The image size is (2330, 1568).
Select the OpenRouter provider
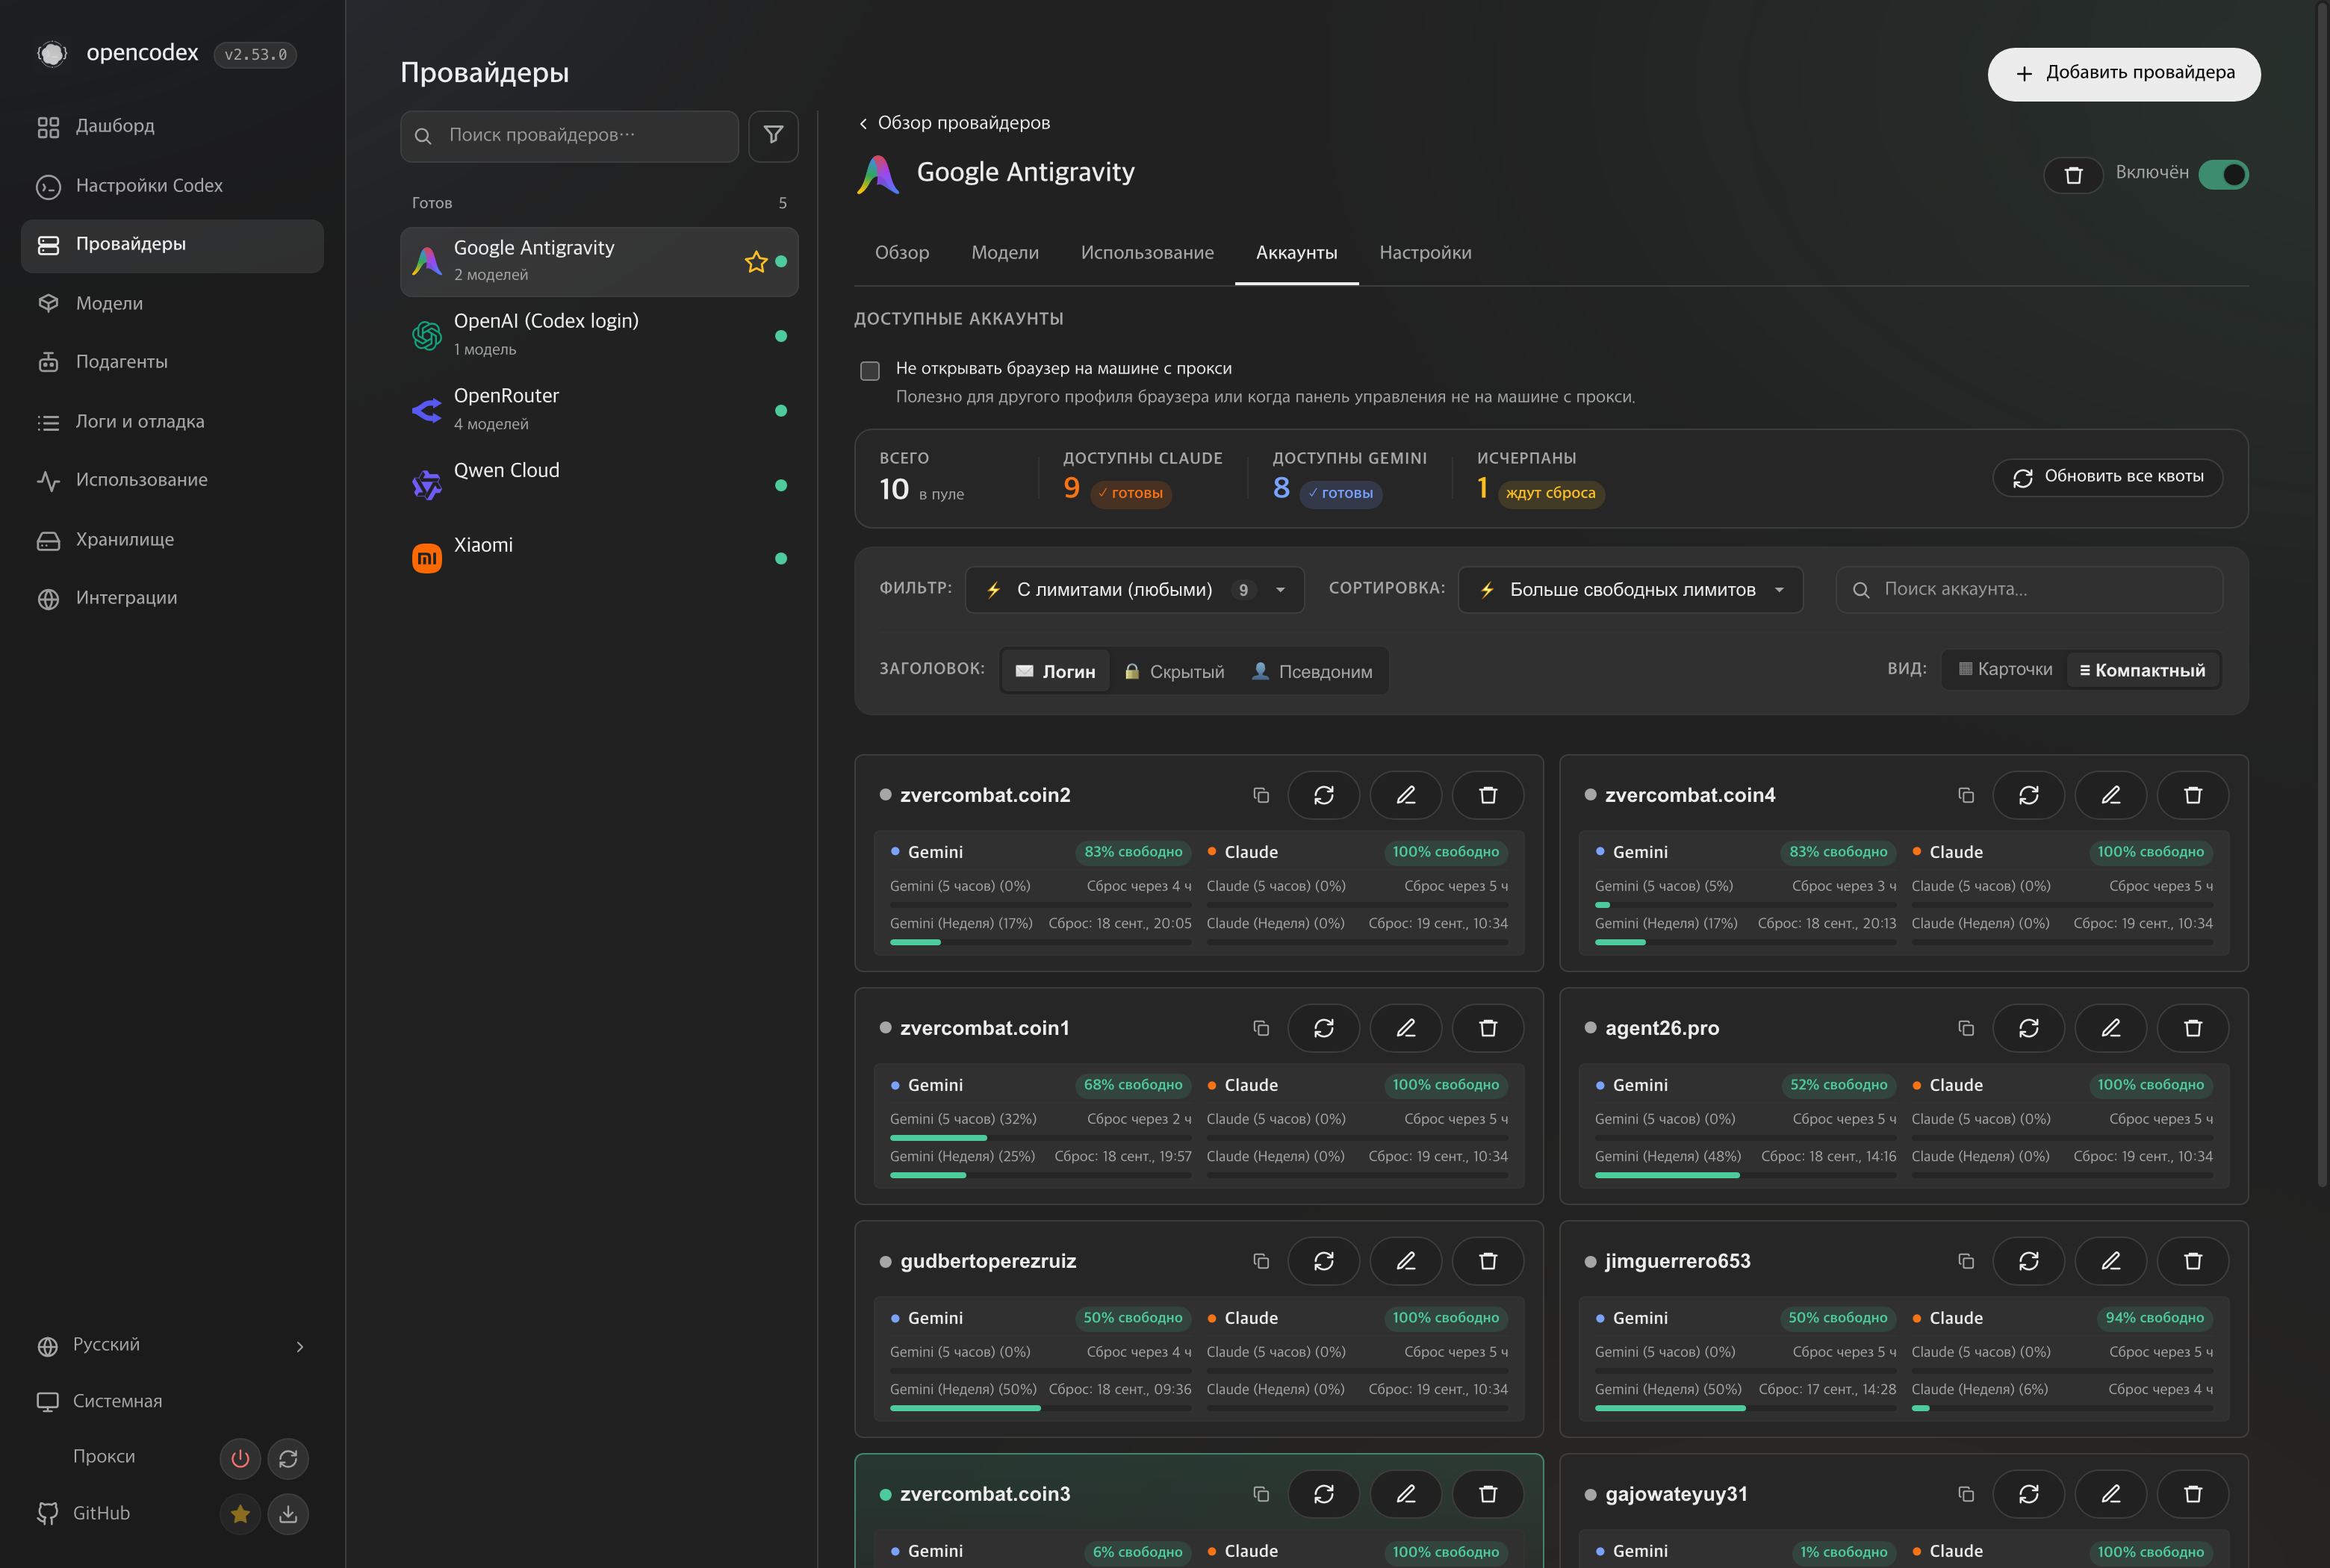[x=599, y=410]
